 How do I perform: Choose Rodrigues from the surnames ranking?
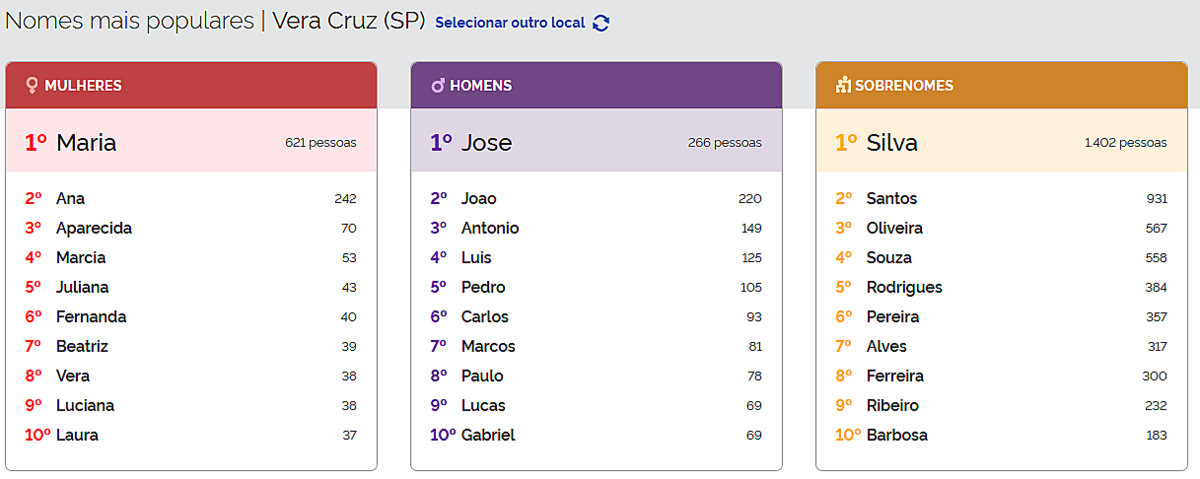coord(904,287)
